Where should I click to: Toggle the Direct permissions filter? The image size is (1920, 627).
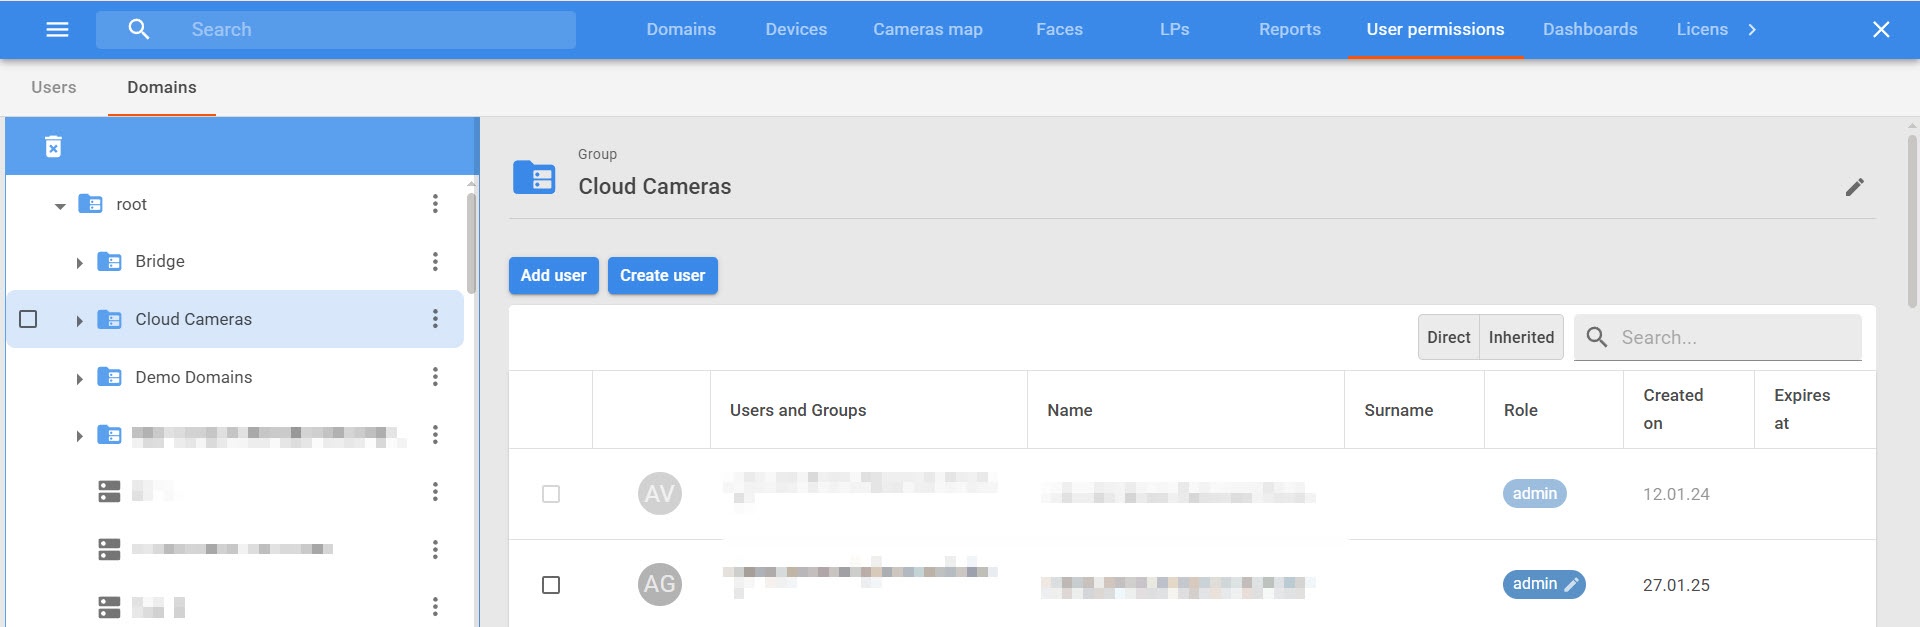coord(1448,338)
